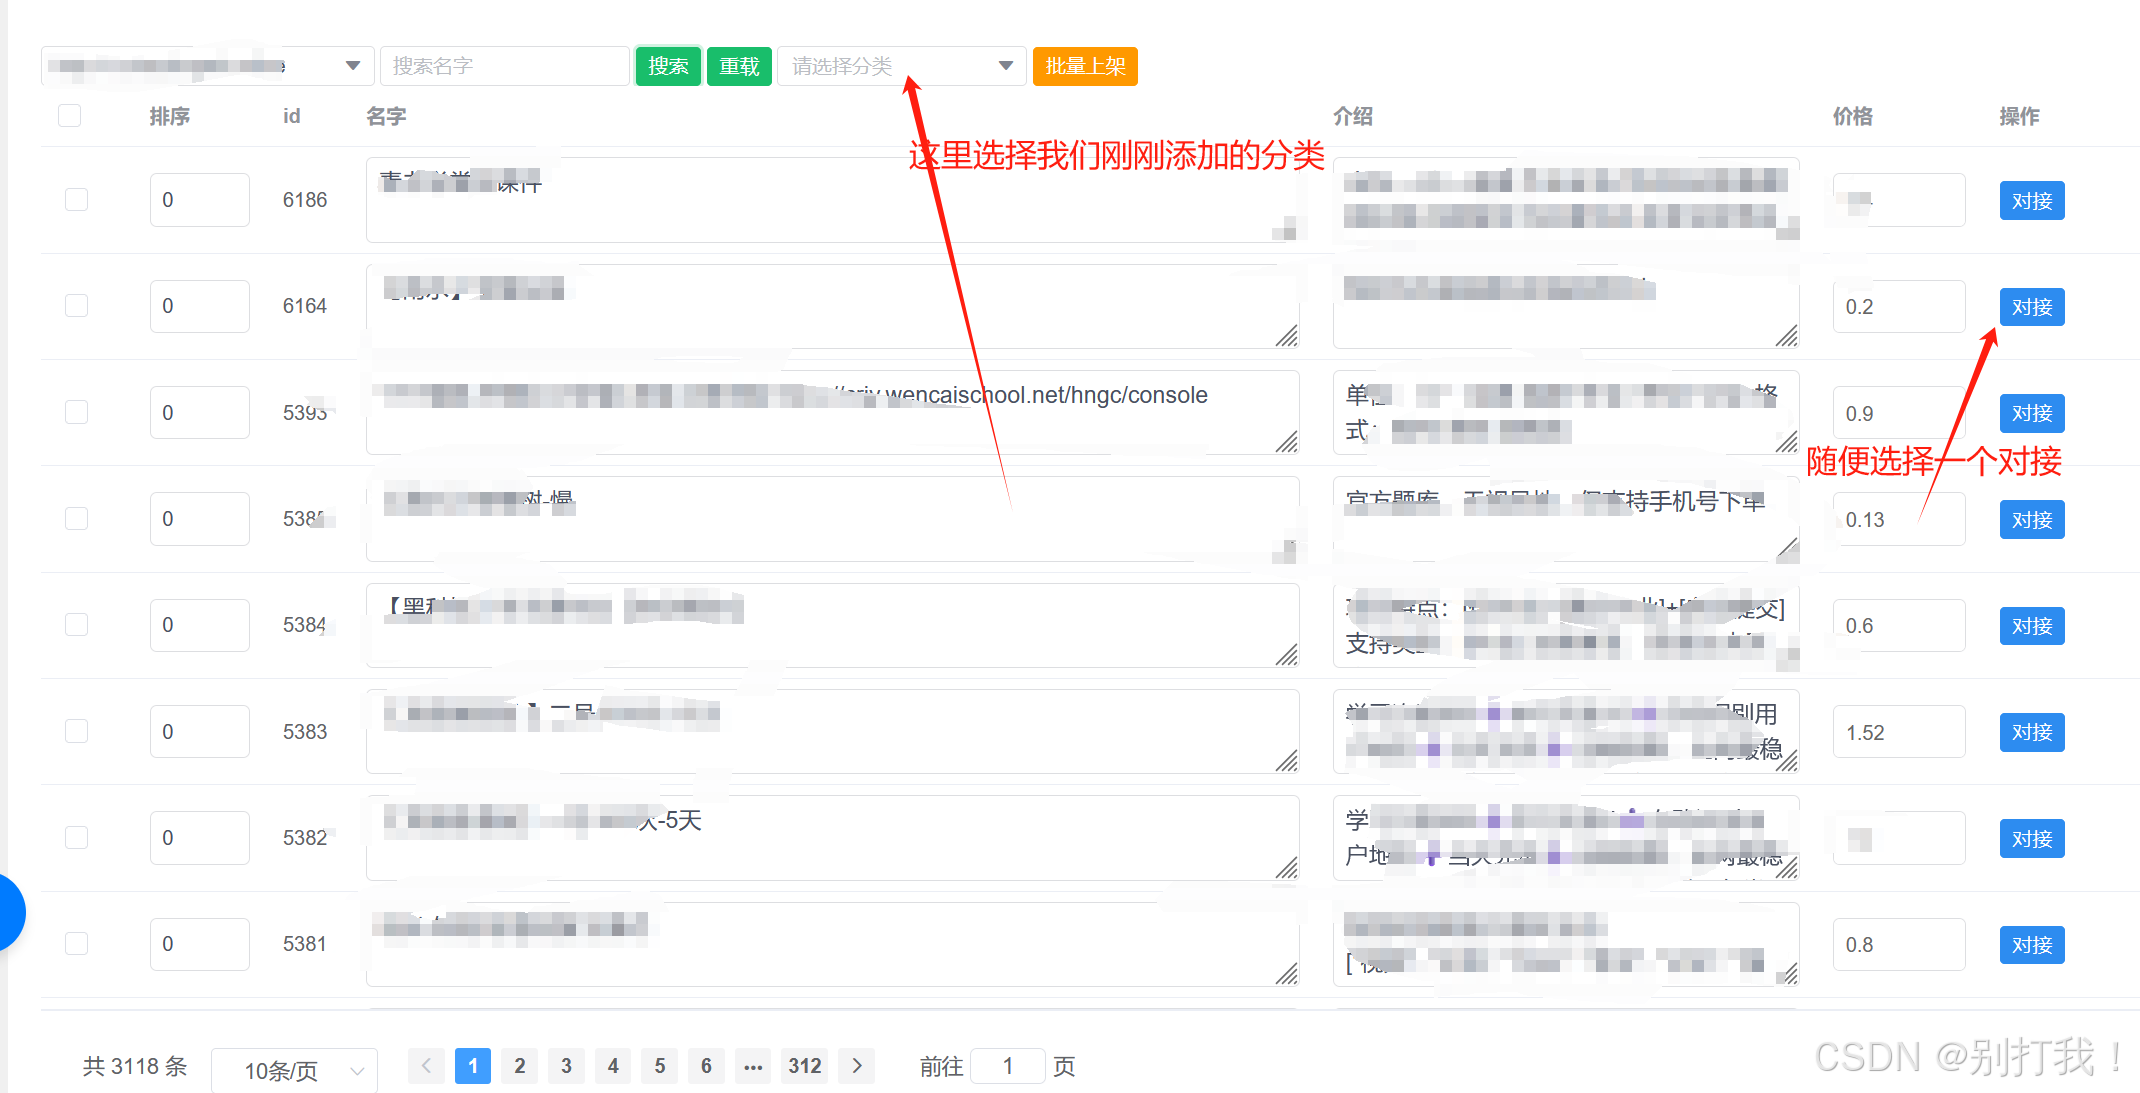Click the ellipsis more-pages icon in pagination
The width and height of the screenshot is (2140, 1093).
[753, 1066]
